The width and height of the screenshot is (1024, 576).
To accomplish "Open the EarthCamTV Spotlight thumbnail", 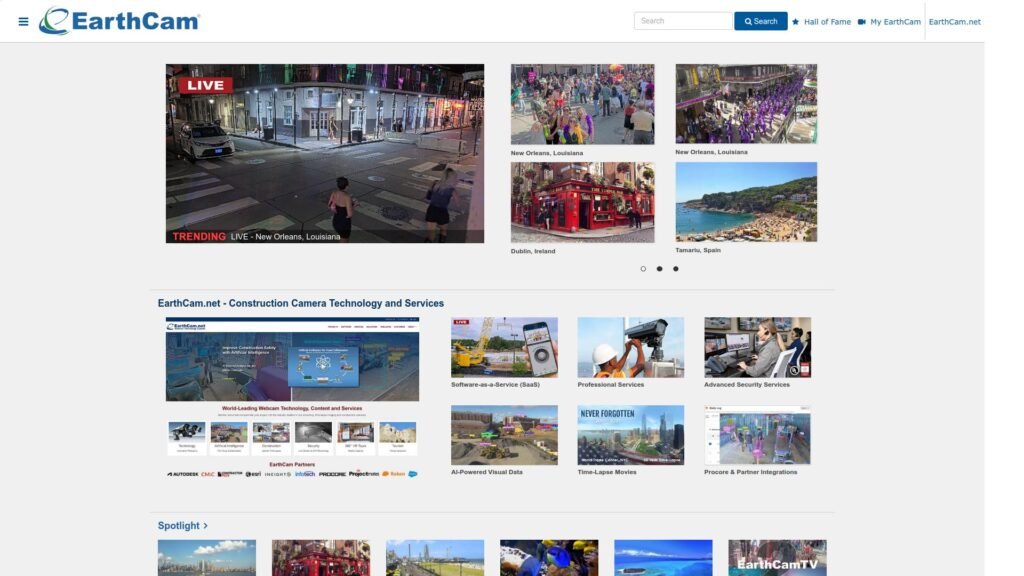I will [777, 558].
